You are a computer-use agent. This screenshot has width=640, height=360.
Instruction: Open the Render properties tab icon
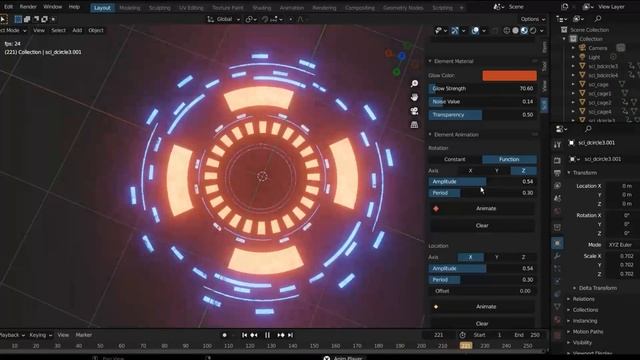point(557,160)
